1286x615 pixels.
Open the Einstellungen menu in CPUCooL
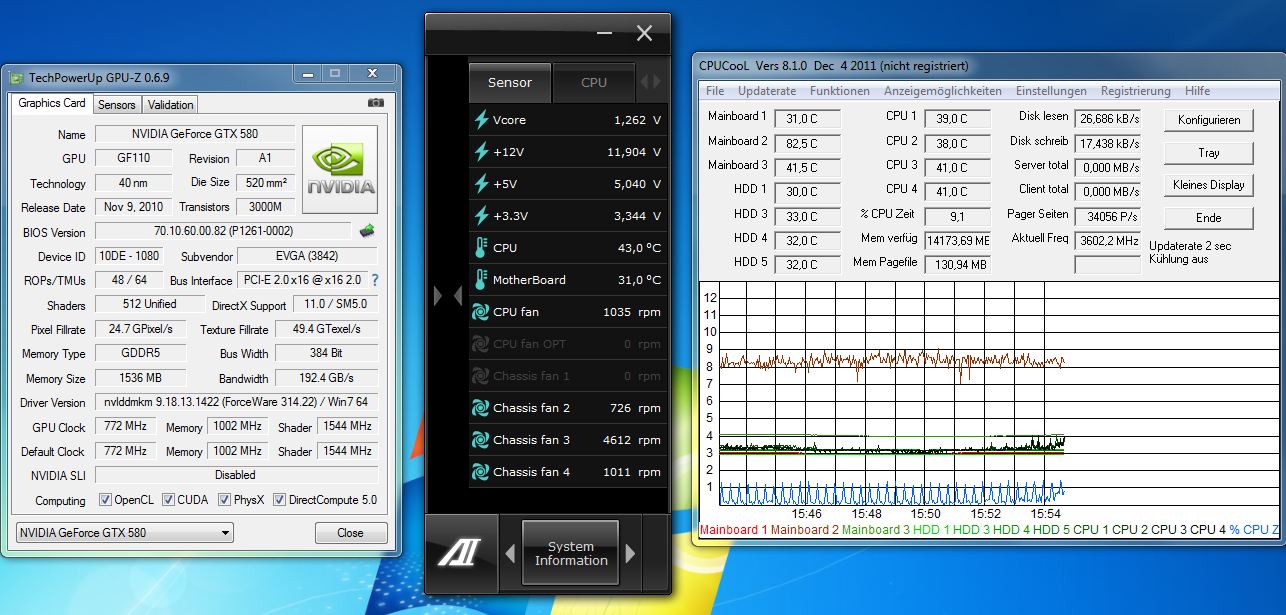1051,91
